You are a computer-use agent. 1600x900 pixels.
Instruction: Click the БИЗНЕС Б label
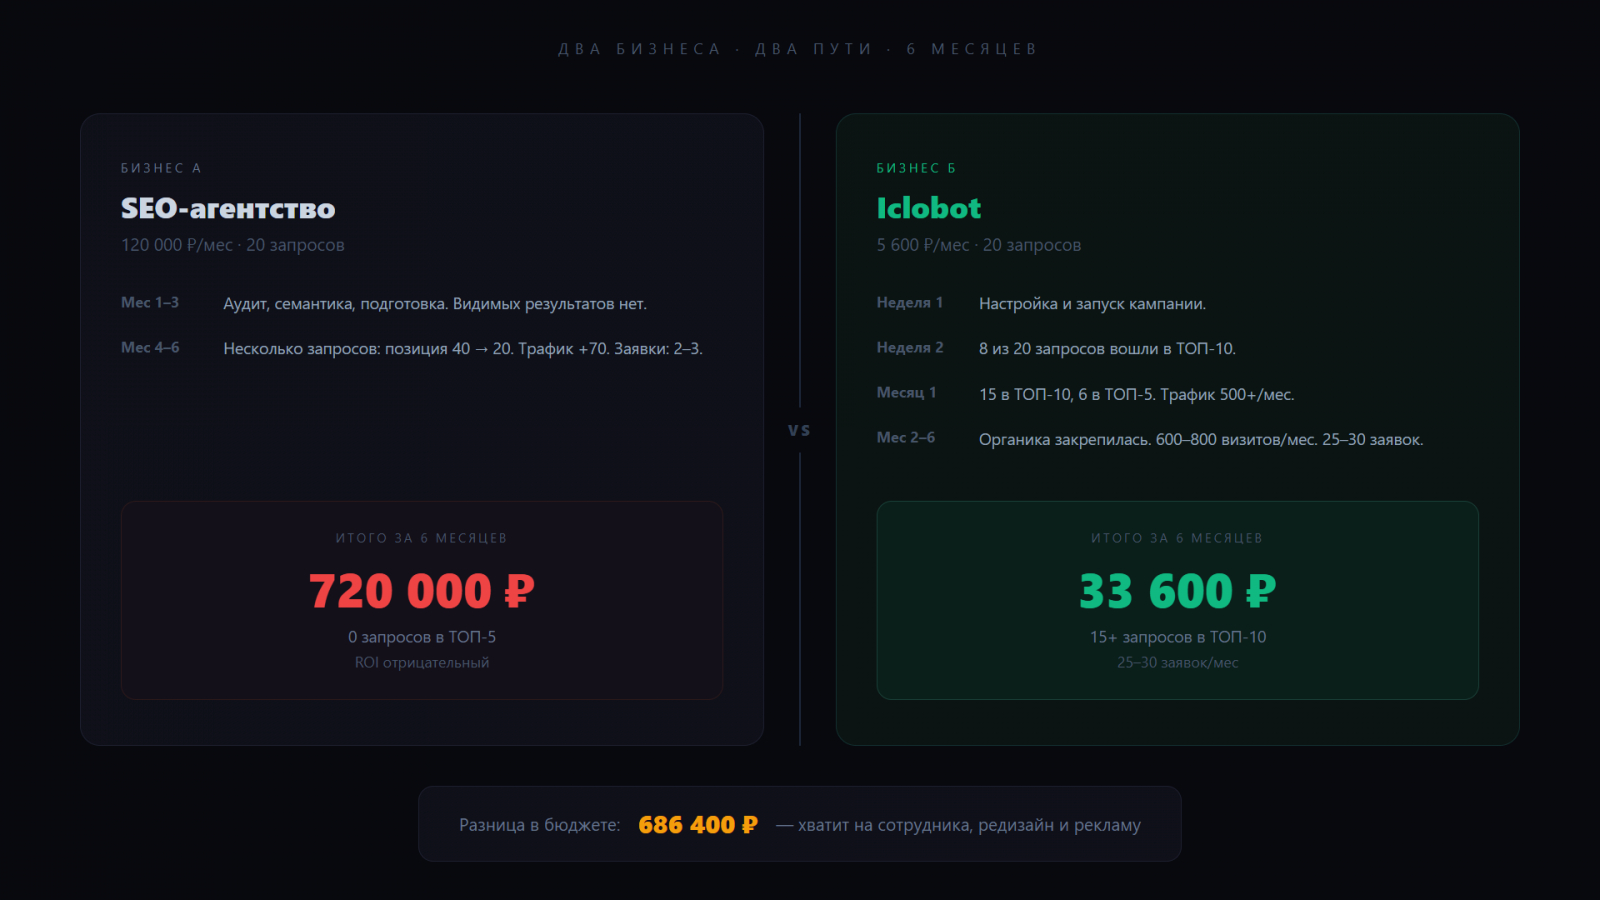tap(916, 168)
